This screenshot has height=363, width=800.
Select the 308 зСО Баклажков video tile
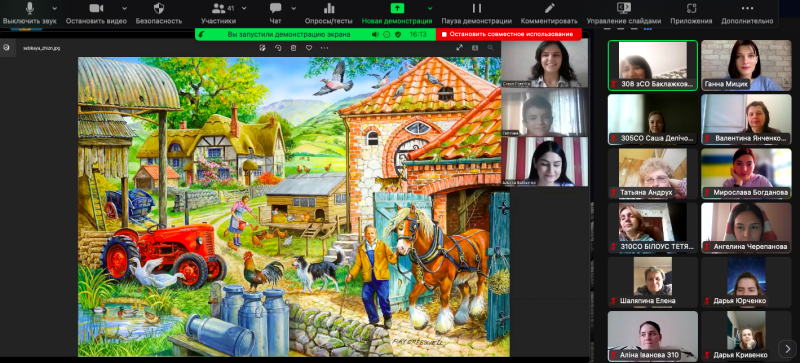pos(653,65)
